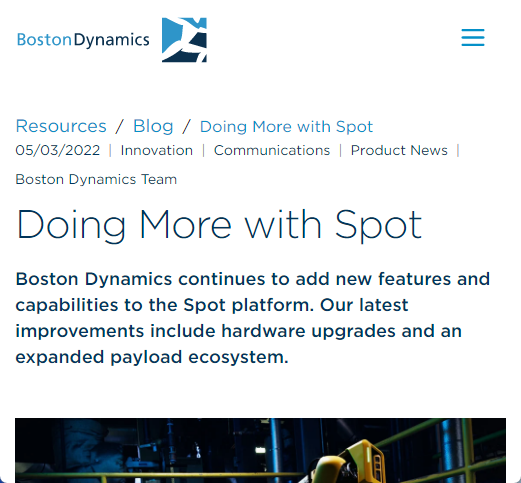This screenshot has height=483, width=521.
Task: Click Doing More with Spot breadcrumb item
Action: [286, 127]
